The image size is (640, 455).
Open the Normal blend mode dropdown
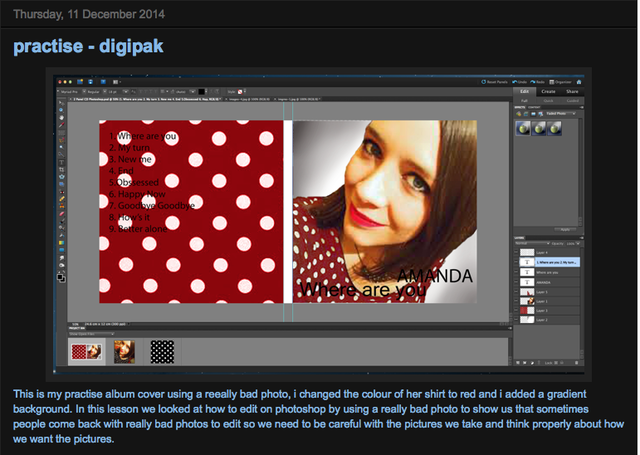[533, 244]
